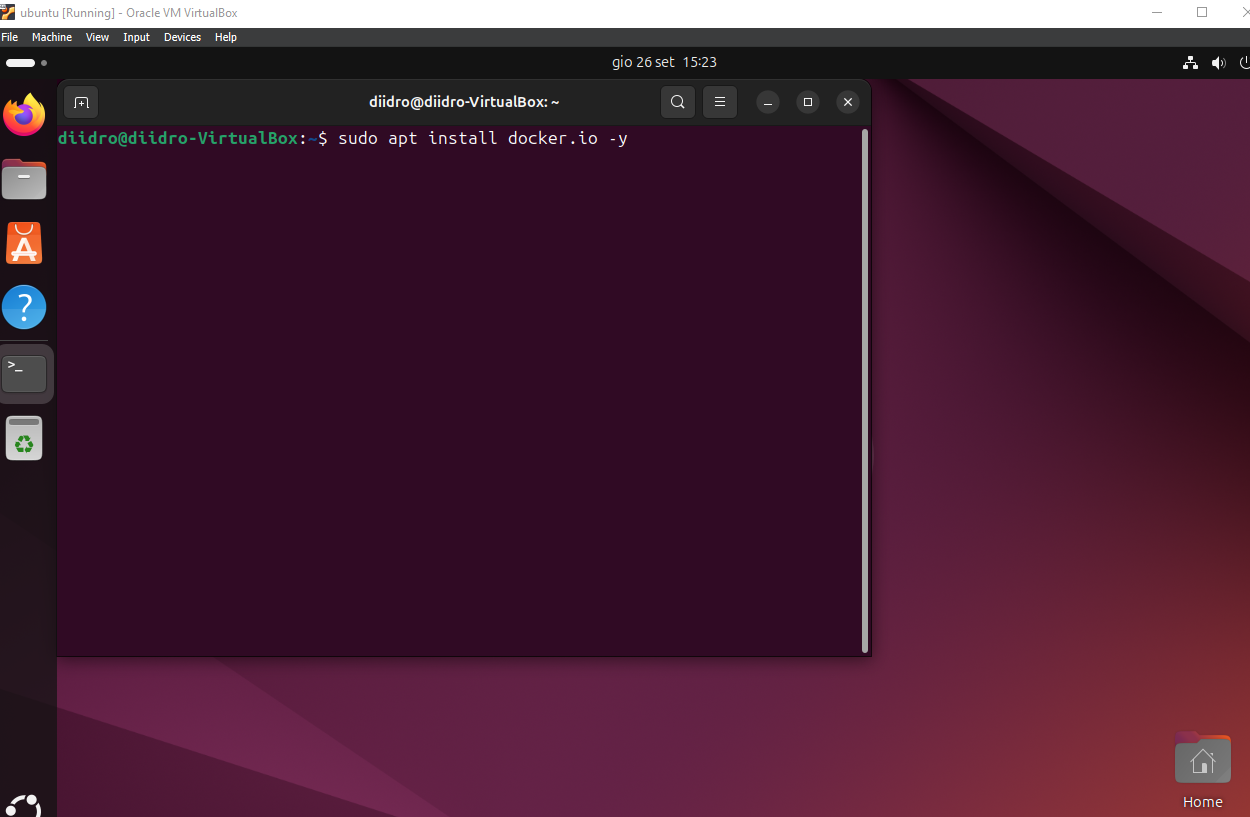Open Firefox from the dock
The height and width of the screenshot is (817, 1250).
click(x=24, y=115)
